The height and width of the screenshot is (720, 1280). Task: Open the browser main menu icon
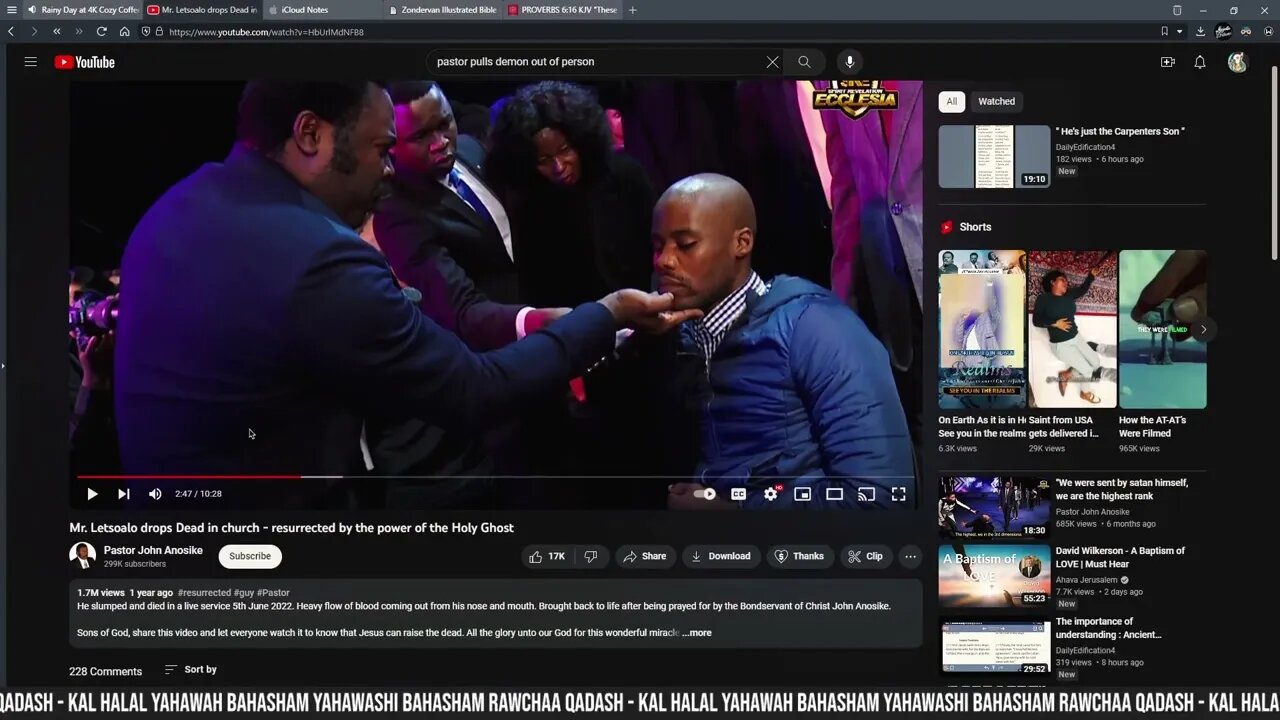coord(11,10)
